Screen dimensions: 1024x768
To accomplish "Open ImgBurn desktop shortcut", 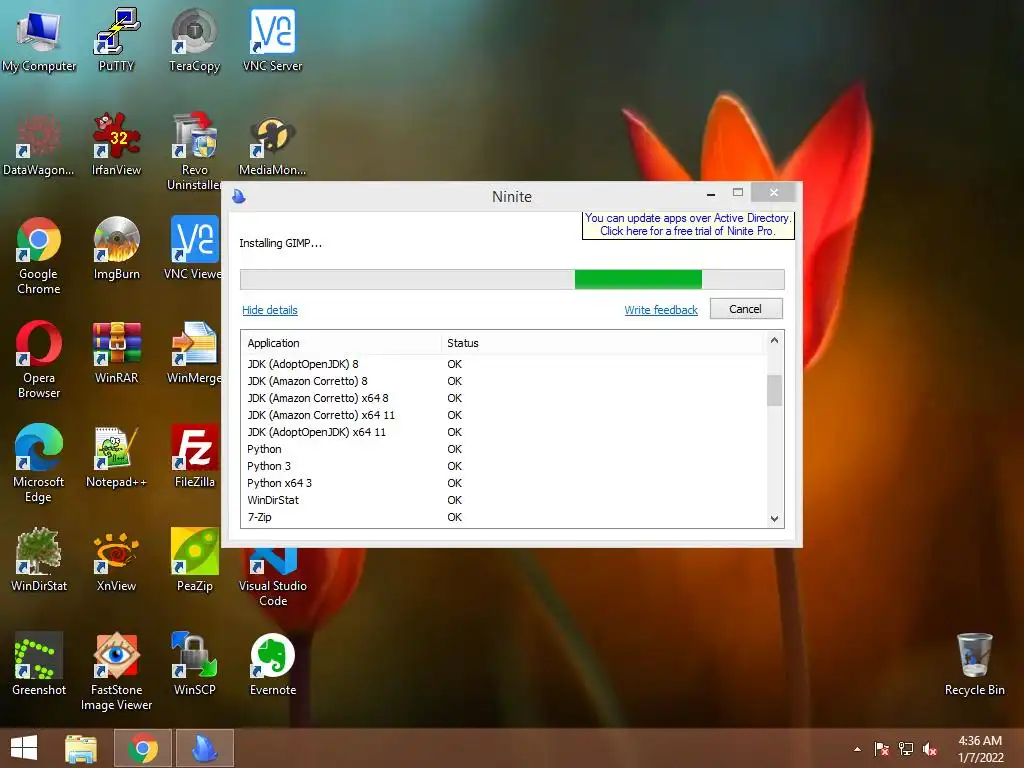I will coord(116,248).
